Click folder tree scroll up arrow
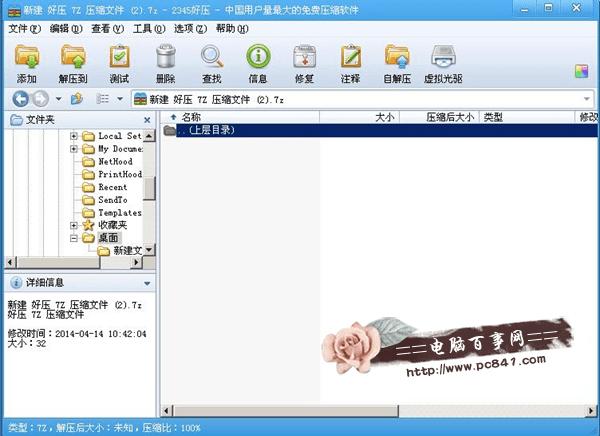This screenshot has height=436, width=600. (x=149, y=136)
